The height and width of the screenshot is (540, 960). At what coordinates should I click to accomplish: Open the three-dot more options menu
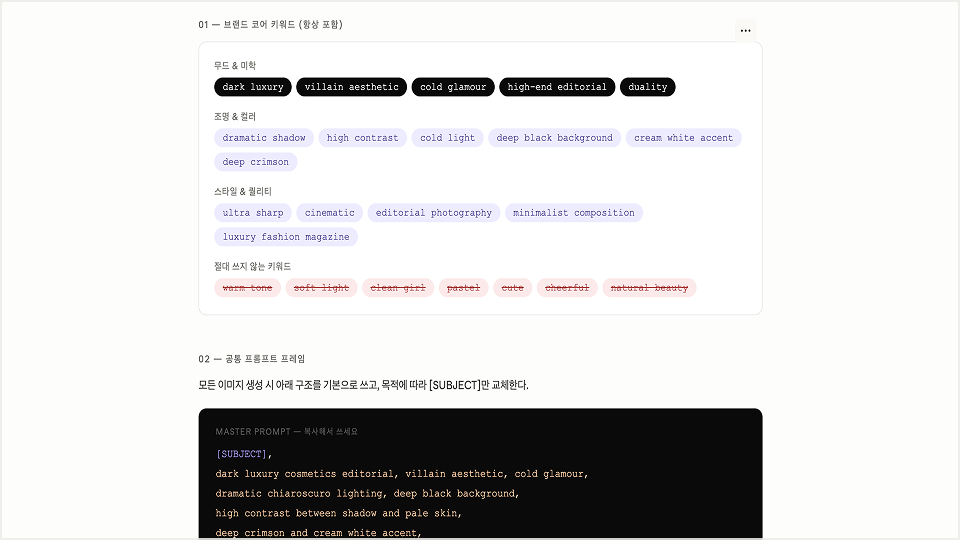click(x=745, y=31)
